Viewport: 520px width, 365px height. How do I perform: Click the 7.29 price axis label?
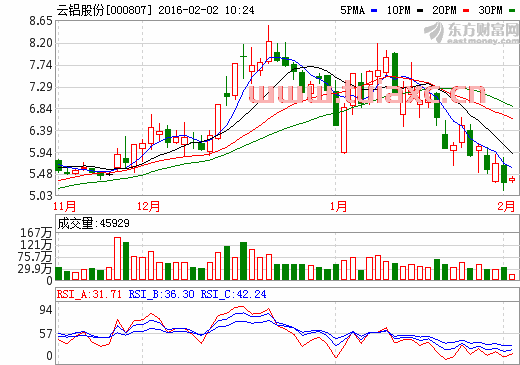41,87
